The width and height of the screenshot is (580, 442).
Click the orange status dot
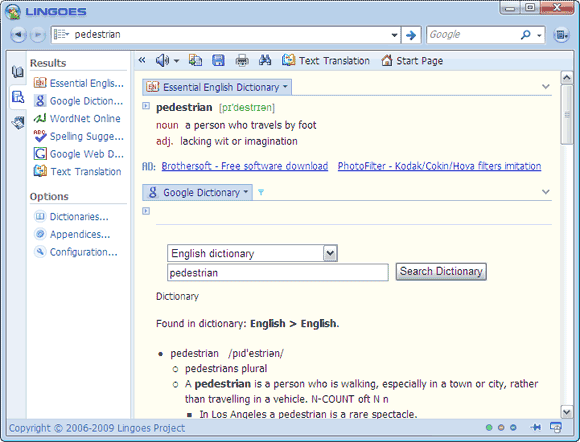click(x=501, y=428)
